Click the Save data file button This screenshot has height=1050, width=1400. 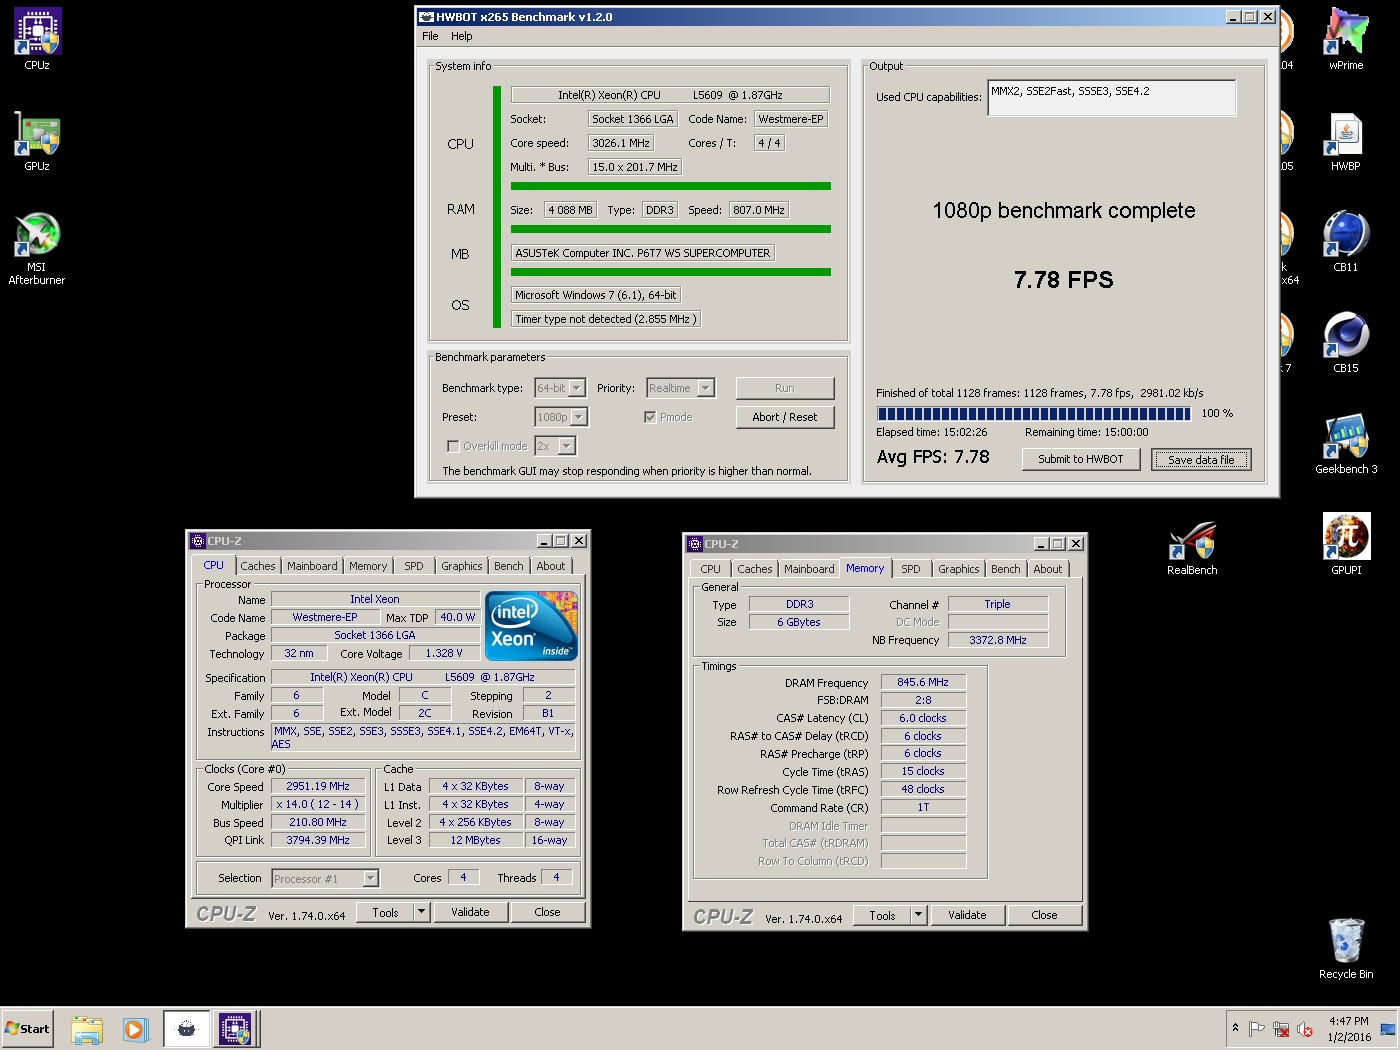pyautogui.click(x=1201, y=460)
